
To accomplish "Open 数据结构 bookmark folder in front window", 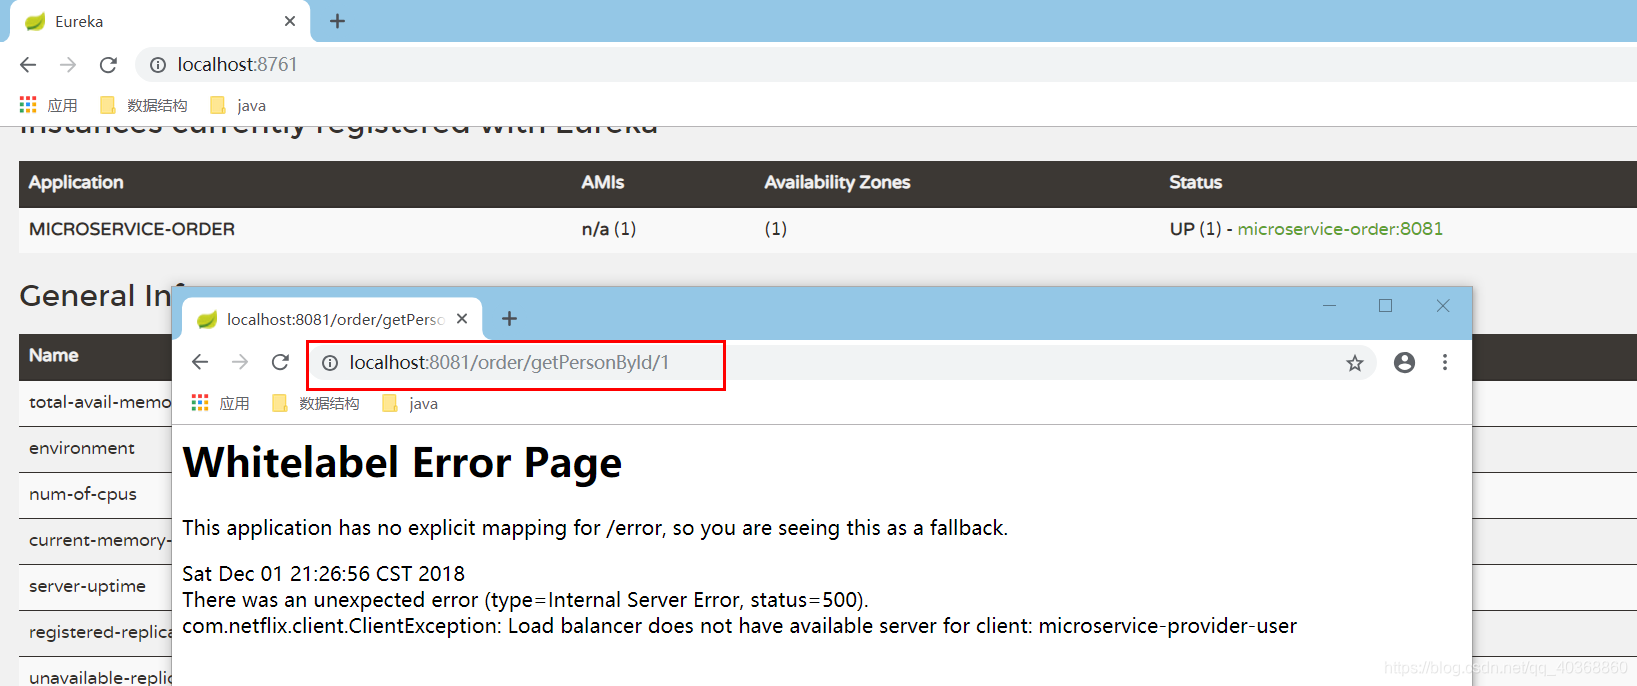I will pos(316,403).
